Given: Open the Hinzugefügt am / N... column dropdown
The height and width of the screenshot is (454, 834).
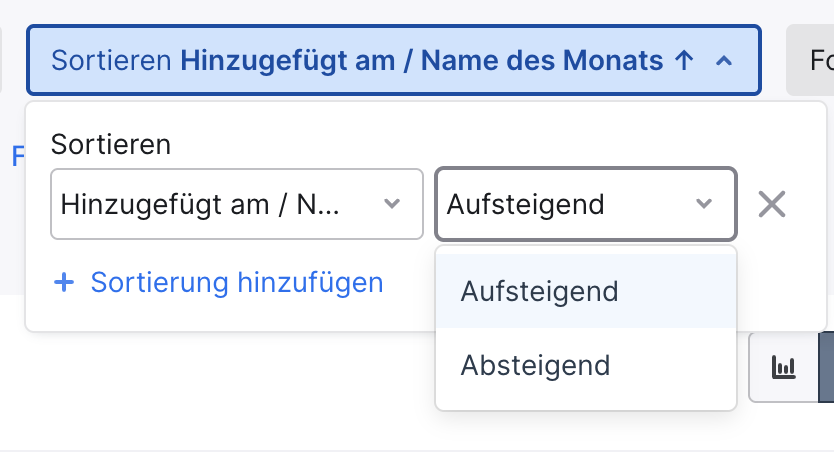Looking at the screenshot, I should click(x=237, y=204).
